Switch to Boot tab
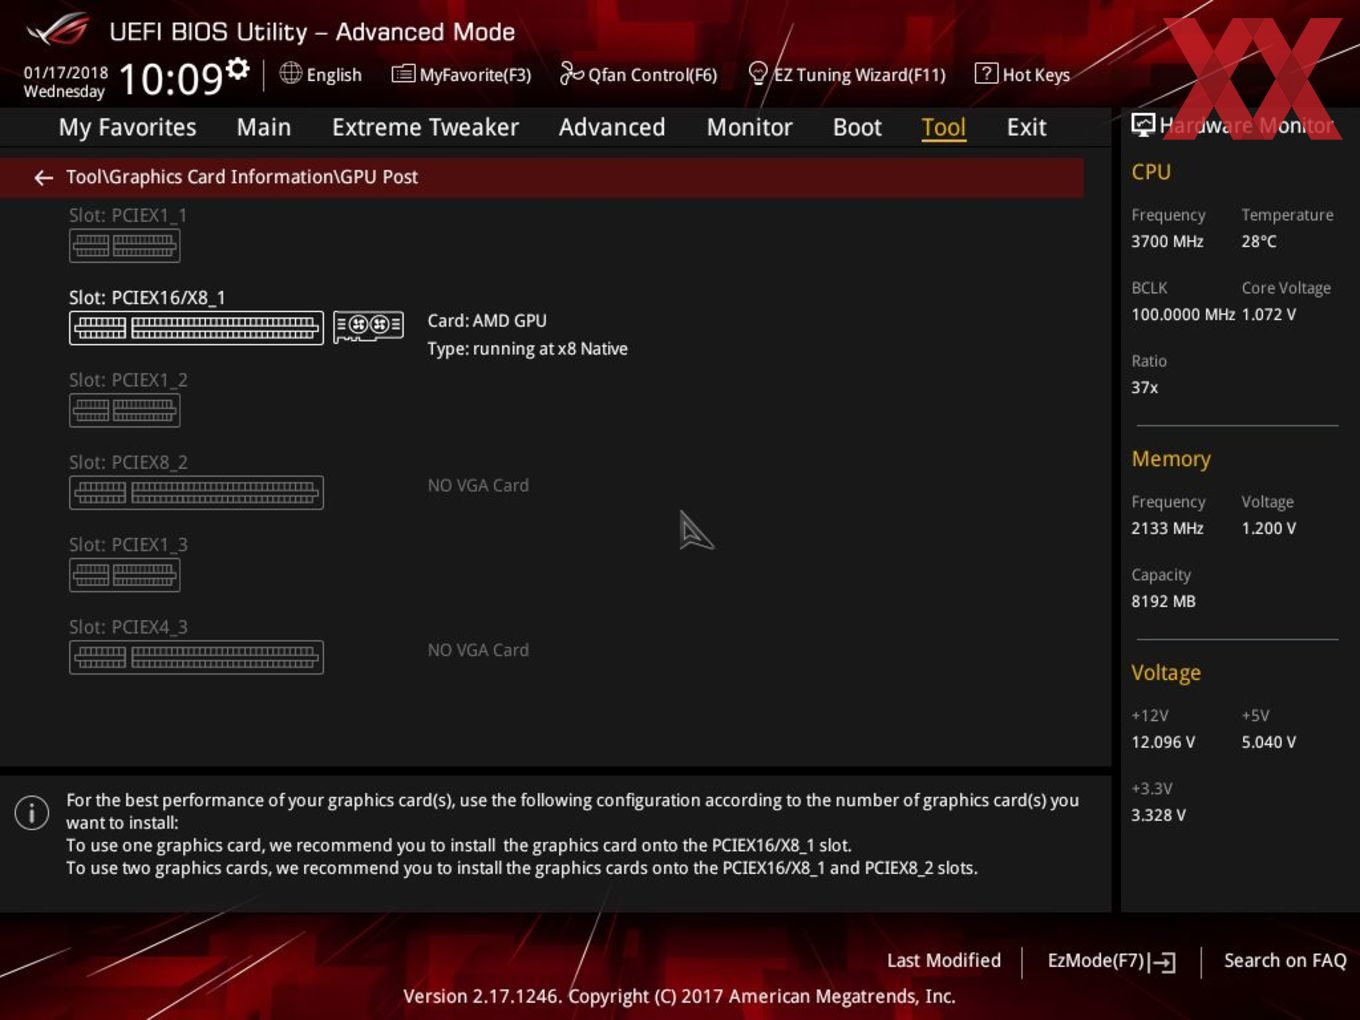This screenshot has width=1360, height=1020. pos(857,127)
